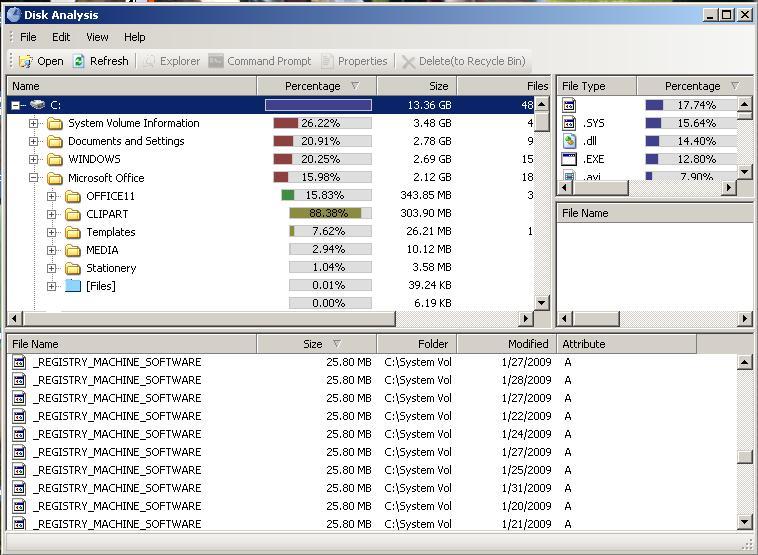Click the Refresh toolbar icon
Image resolution: width=758 pixels, height=555 pixels.
[78, 61]
